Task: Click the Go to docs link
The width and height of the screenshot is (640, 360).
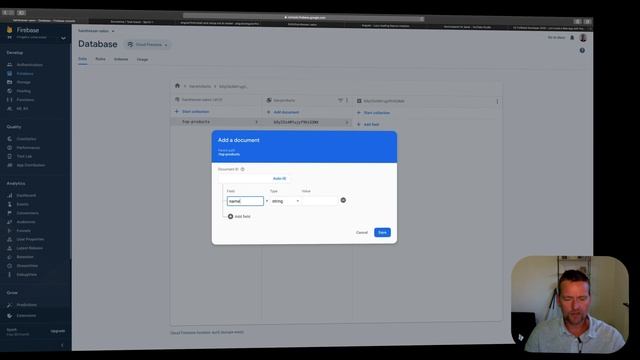Action: (556, 38)
